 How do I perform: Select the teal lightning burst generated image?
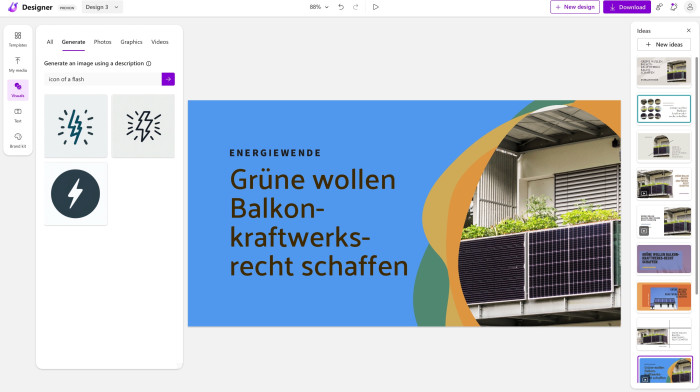pos(76,126)
